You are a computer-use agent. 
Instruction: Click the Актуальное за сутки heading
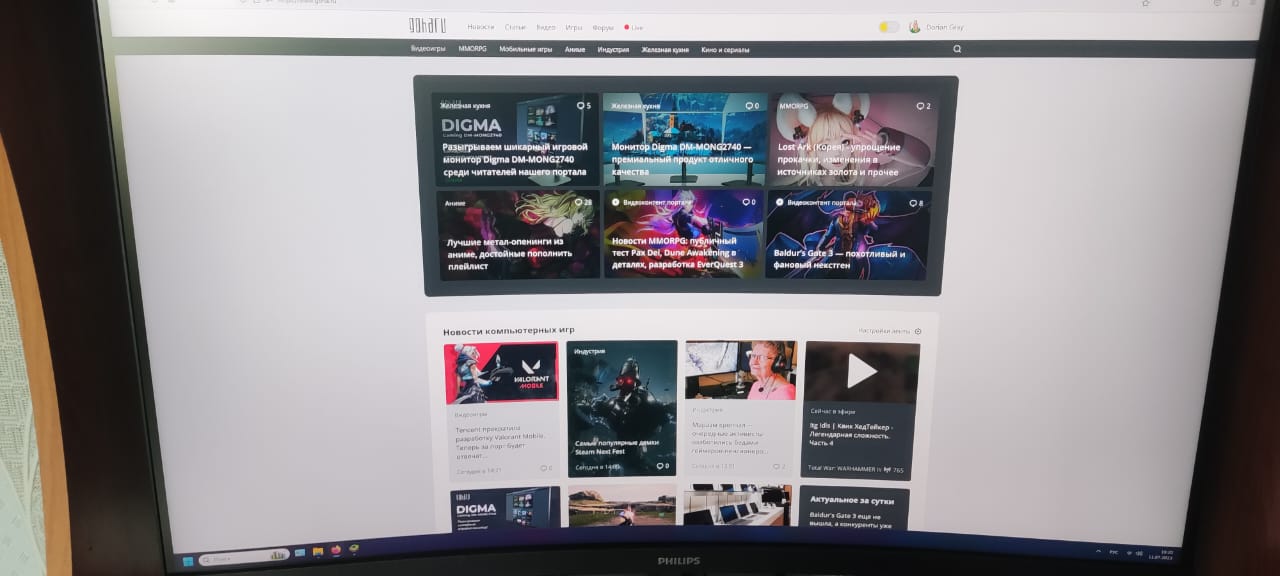click(x=850, y=498)
